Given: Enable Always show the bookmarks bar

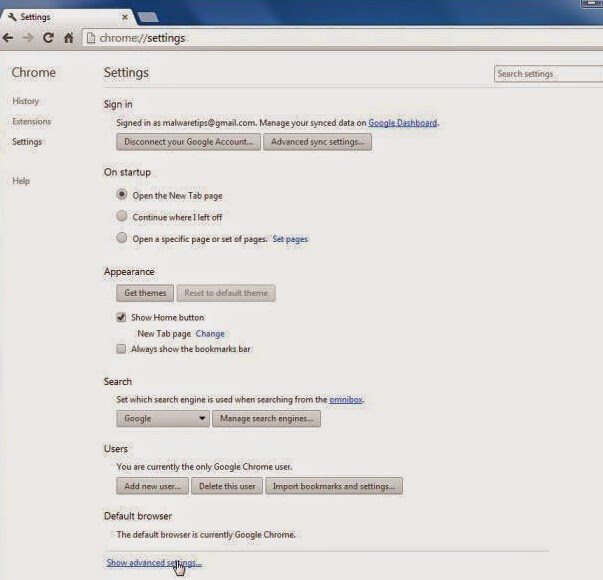Looking at the screenshot, I should tap(121, 349).
